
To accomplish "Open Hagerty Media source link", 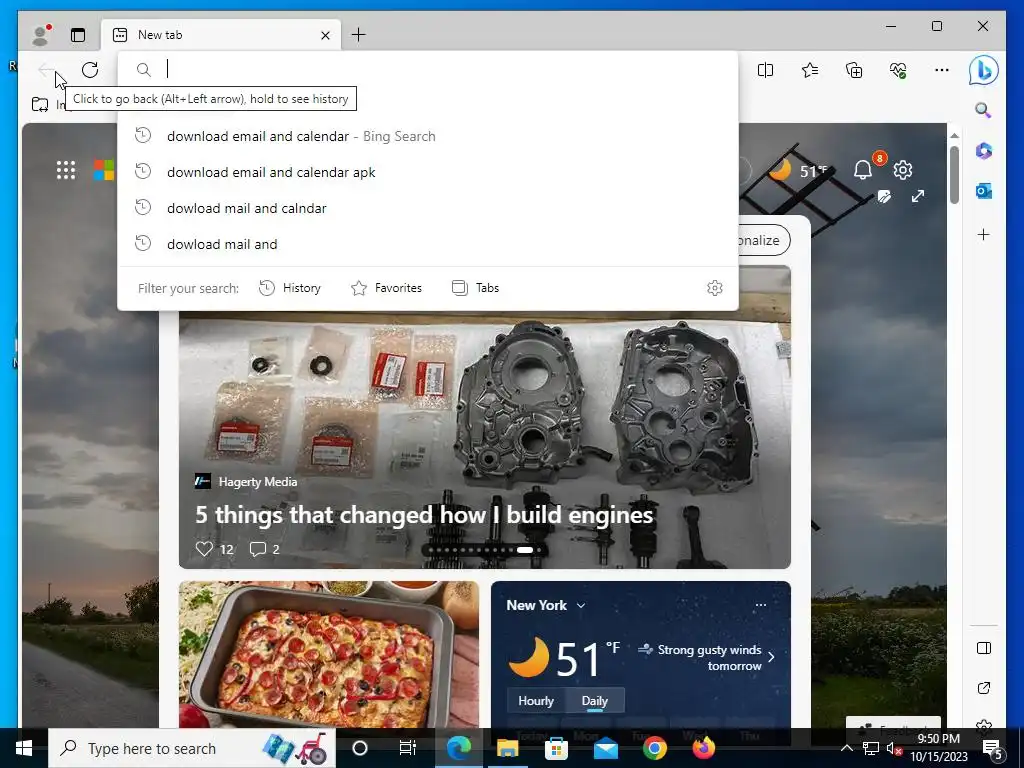I will click(x=246, y=482).
